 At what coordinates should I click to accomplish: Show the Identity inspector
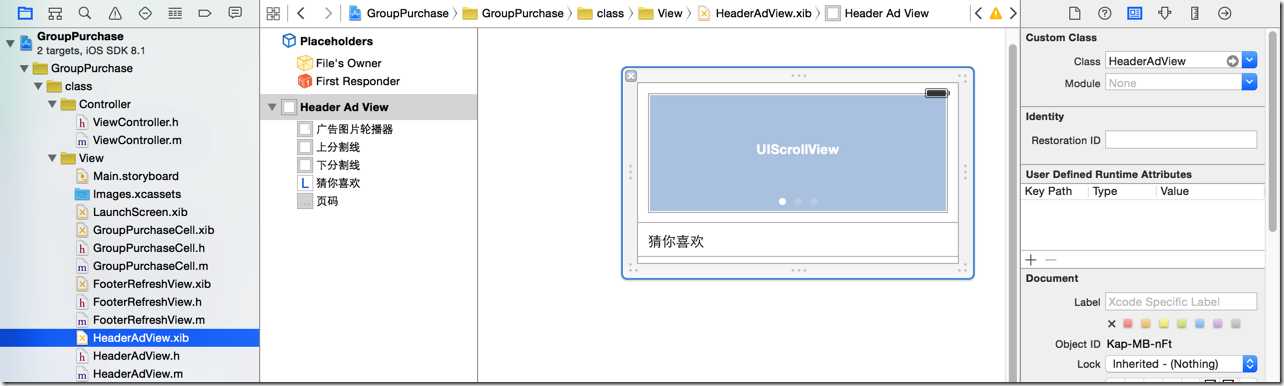[x=1135, y=13]
